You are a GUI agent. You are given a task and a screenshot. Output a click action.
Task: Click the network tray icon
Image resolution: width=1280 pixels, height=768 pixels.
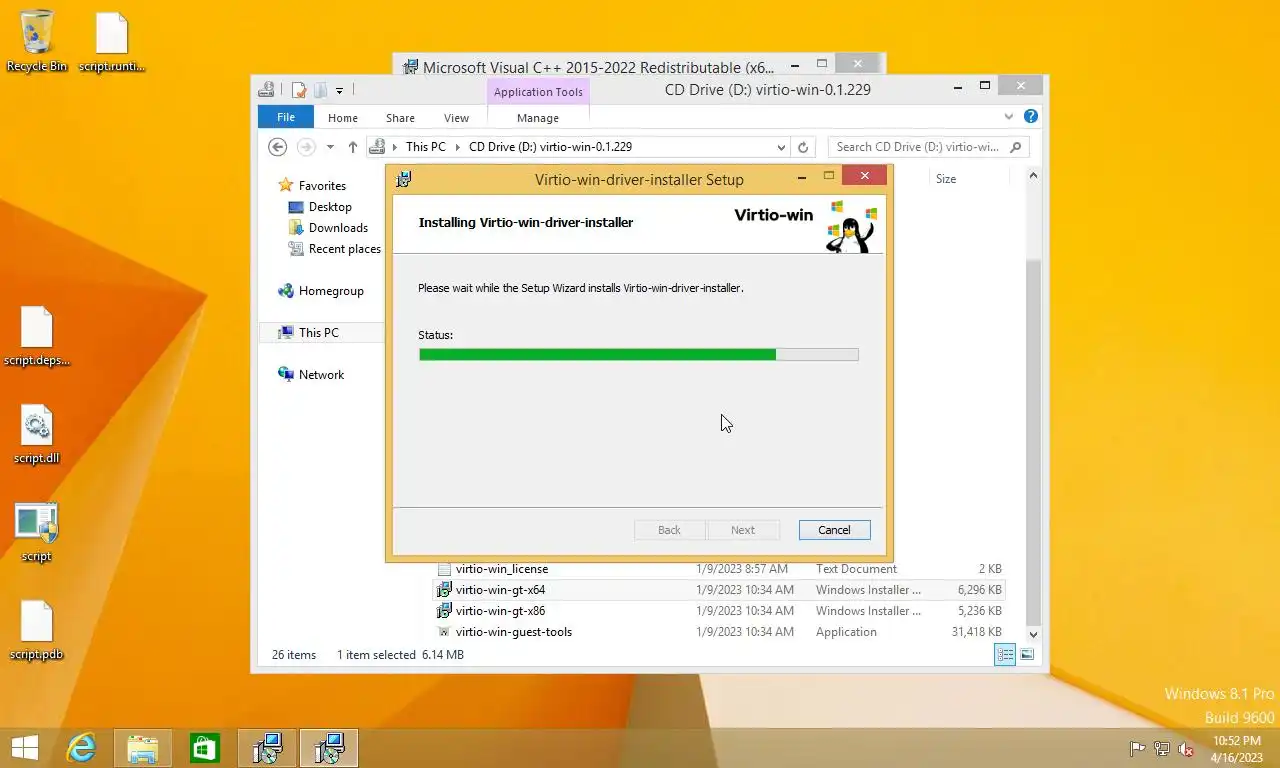(1162, 749)
